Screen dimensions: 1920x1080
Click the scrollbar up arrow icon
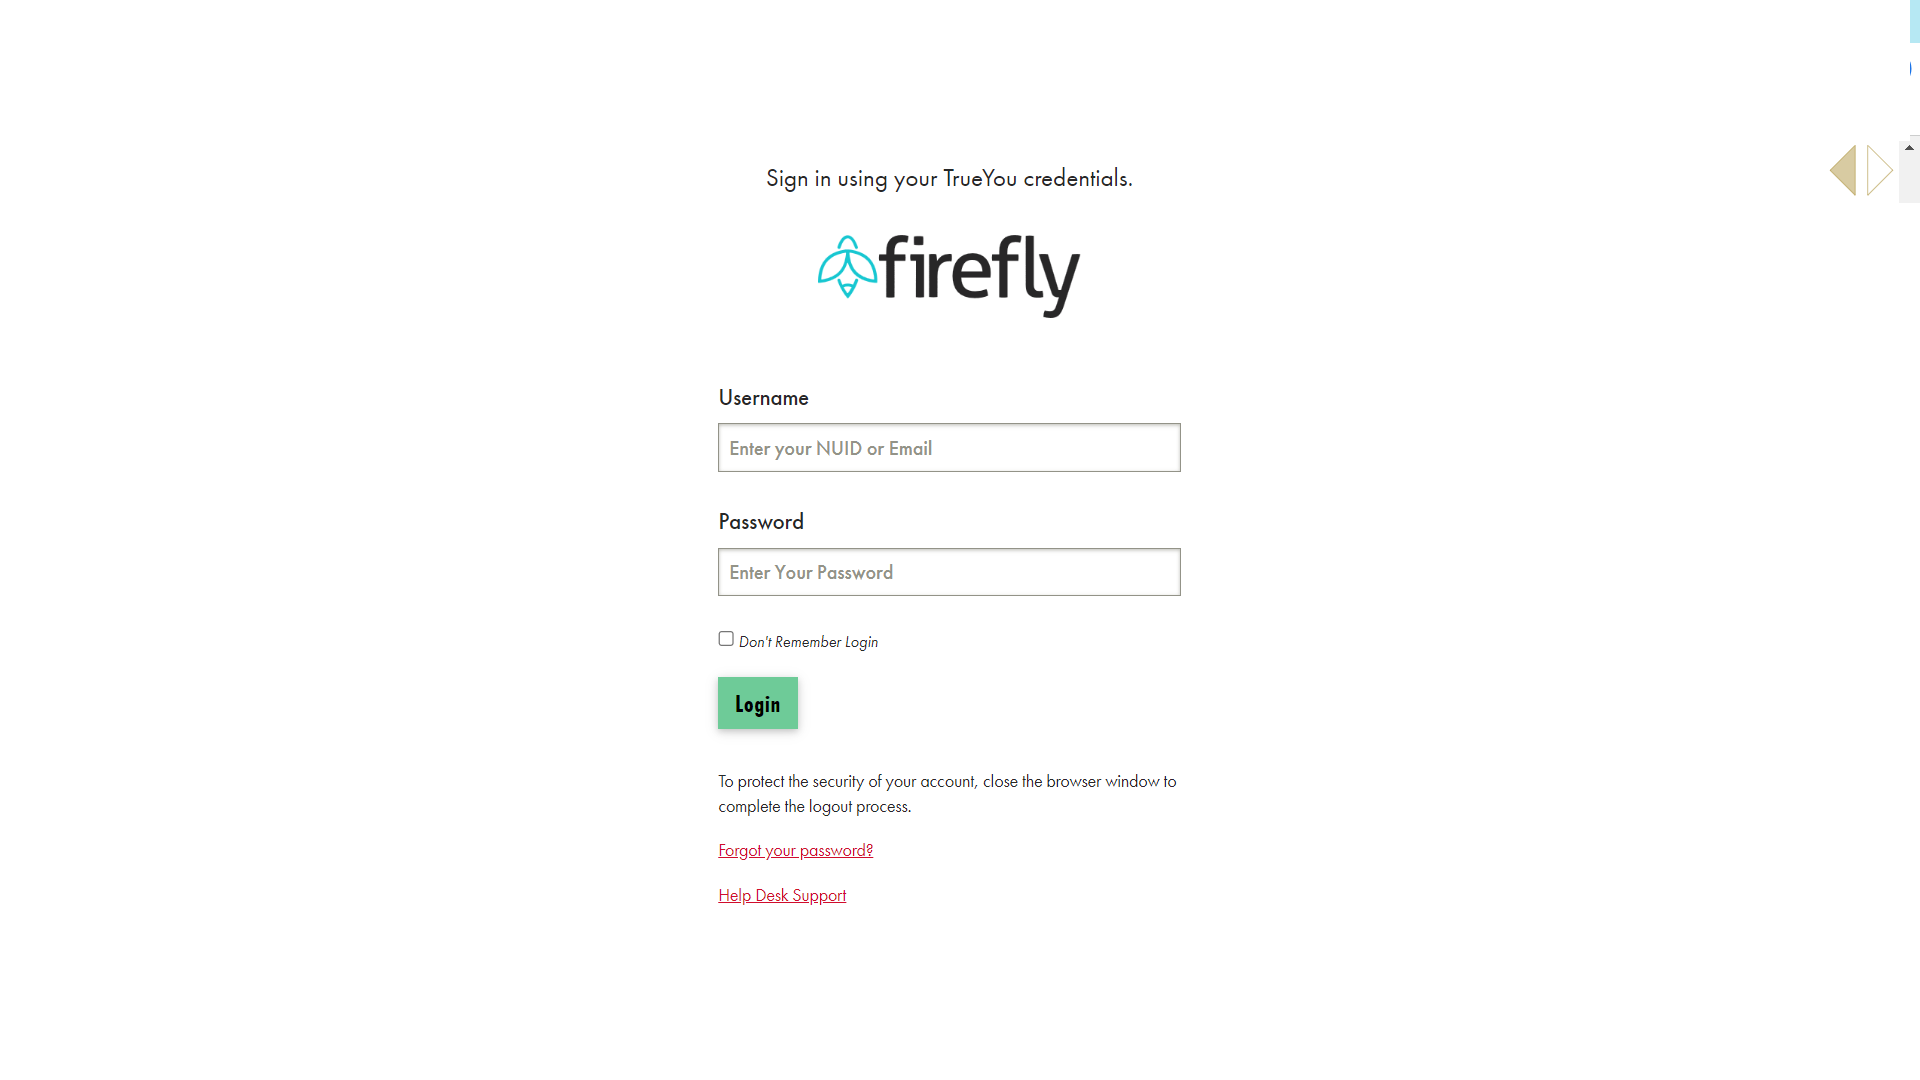[1909, 148]
